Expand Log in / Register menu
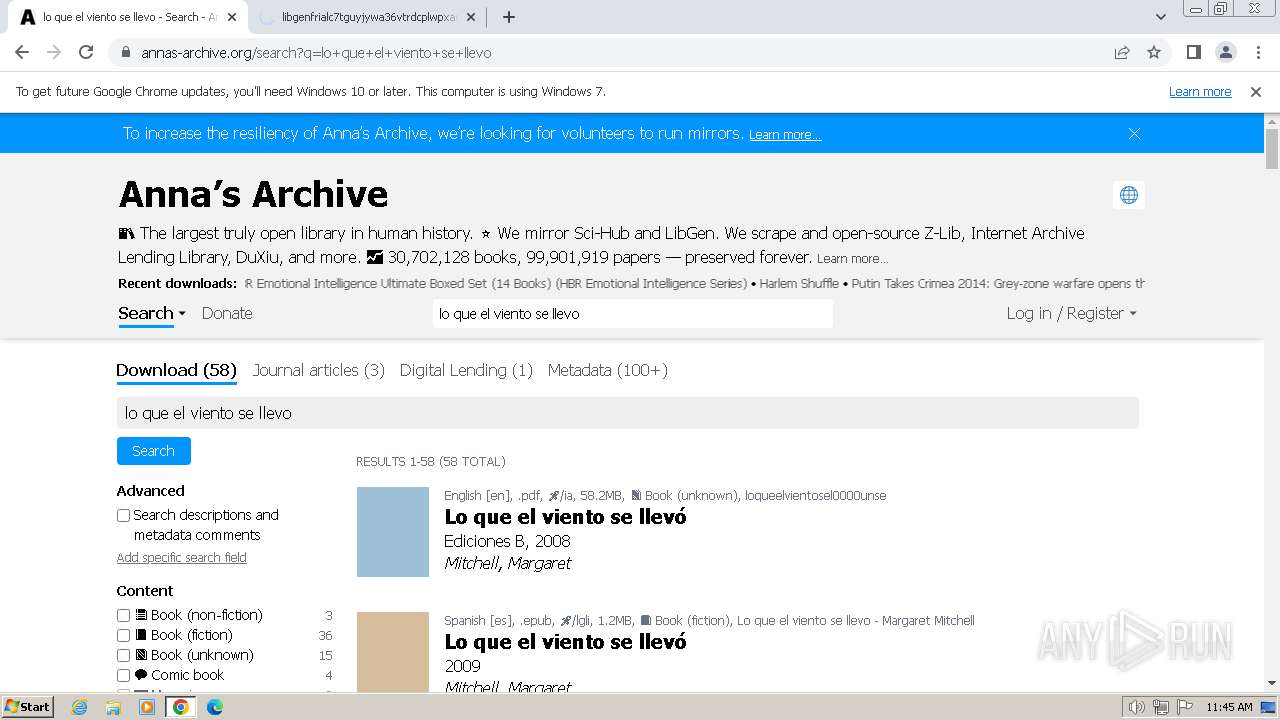This screenshot has width=1280, height=720. tap(1071, 313)
